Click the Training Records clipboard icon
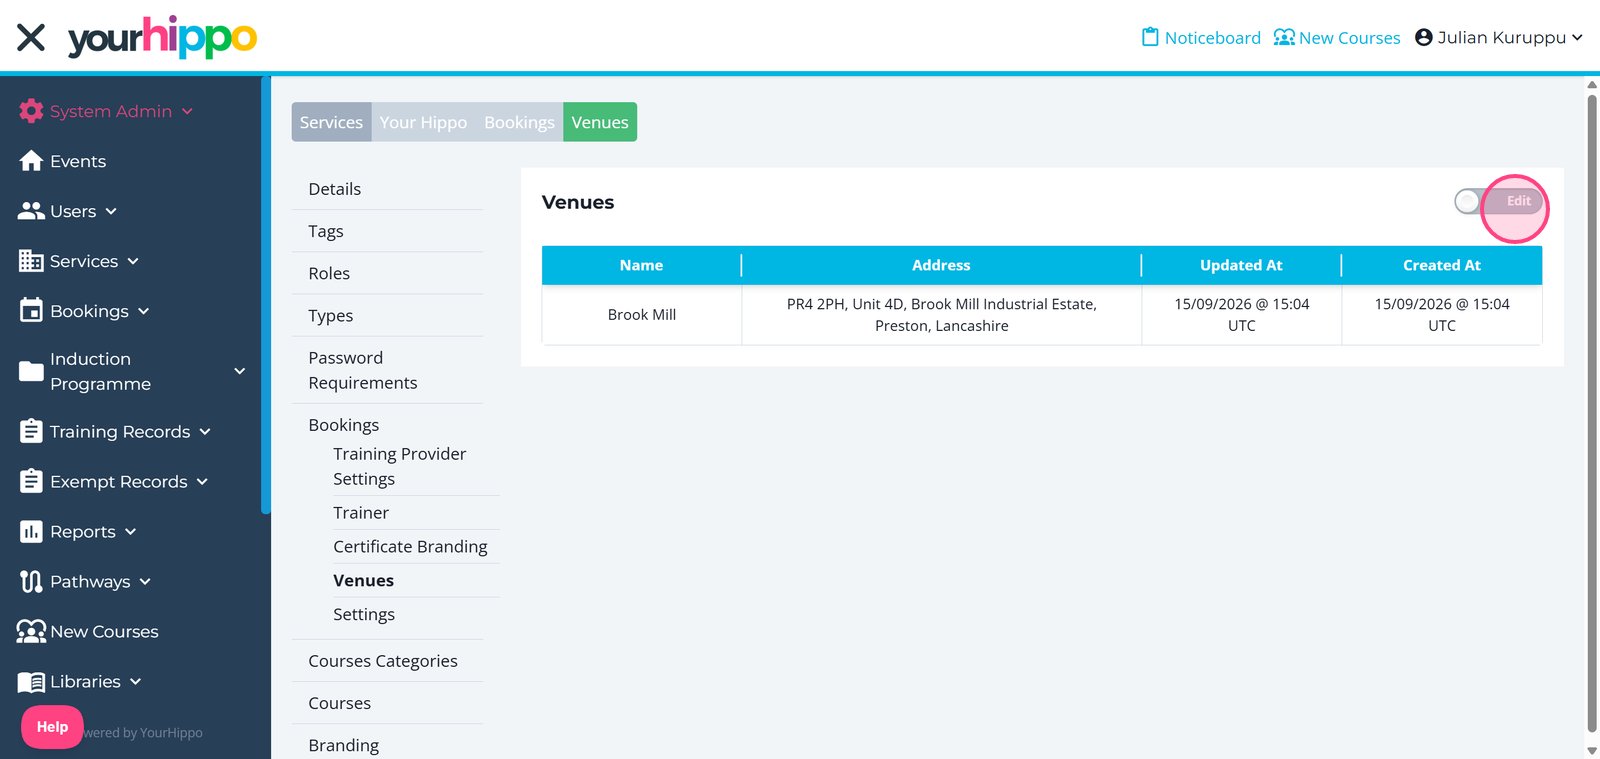The height and width of the screenshot is (759, 1600). pos(31,431)
